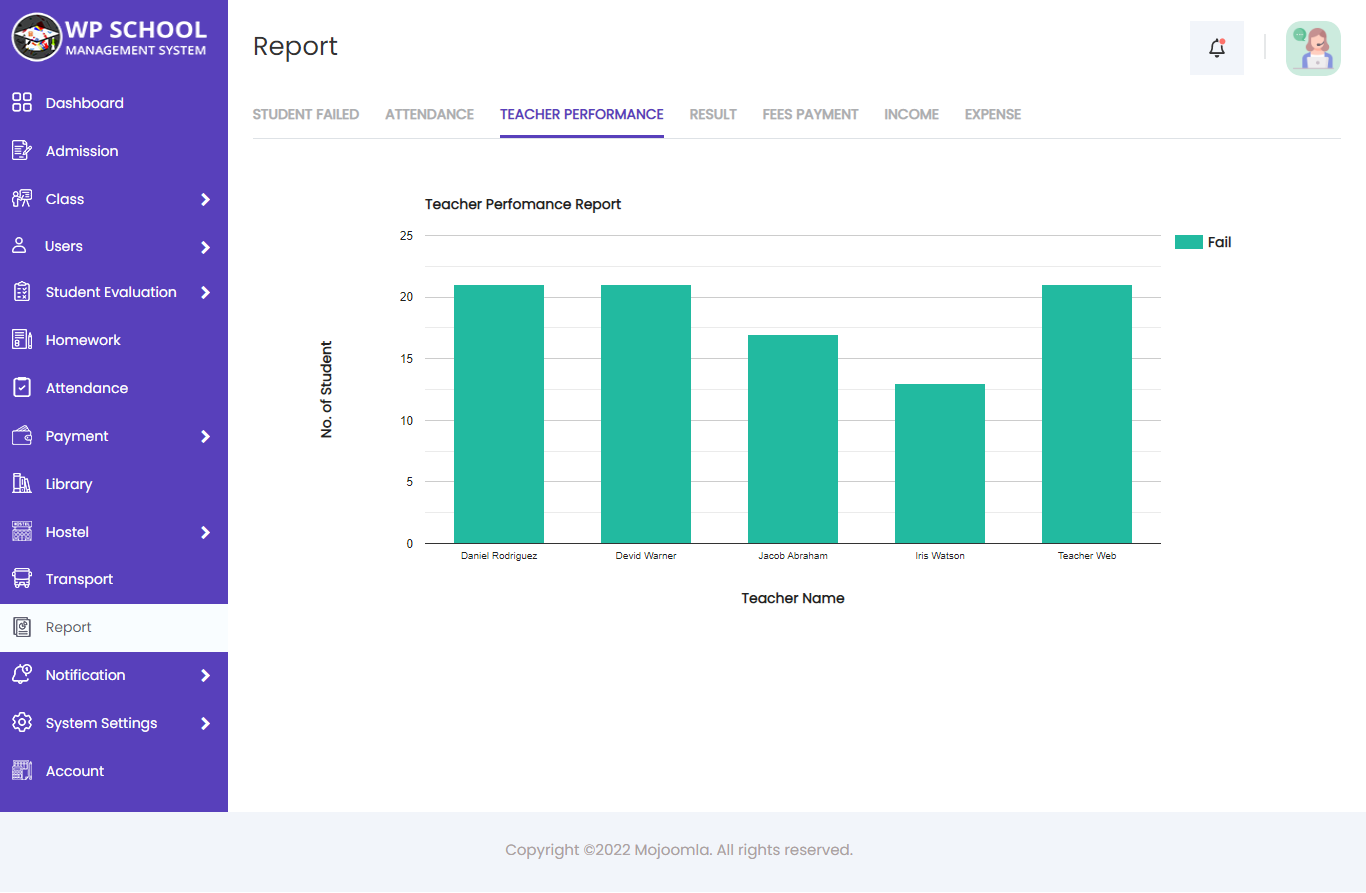The height and width of the screenshot is (893, 1366).
Task: Open the Expense tab
Action: pos(993,115)
